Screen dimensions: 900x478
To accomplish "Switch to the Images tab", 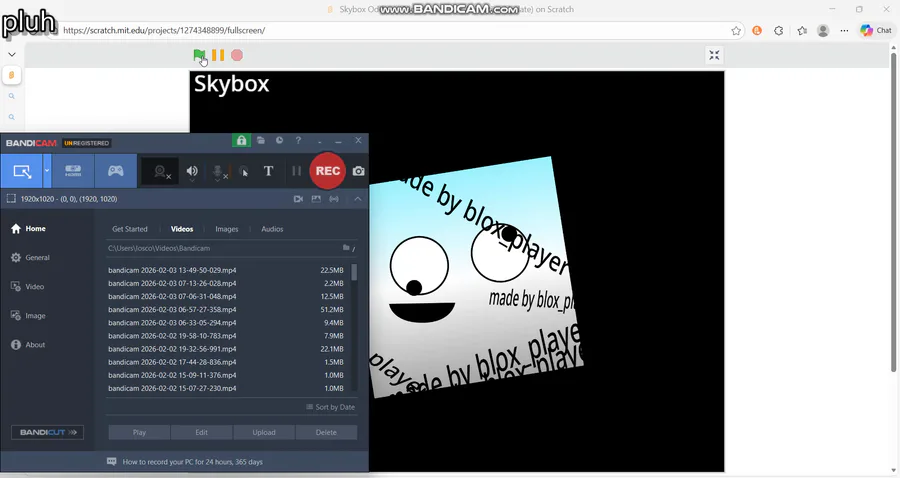I will (x=227, y=229).
